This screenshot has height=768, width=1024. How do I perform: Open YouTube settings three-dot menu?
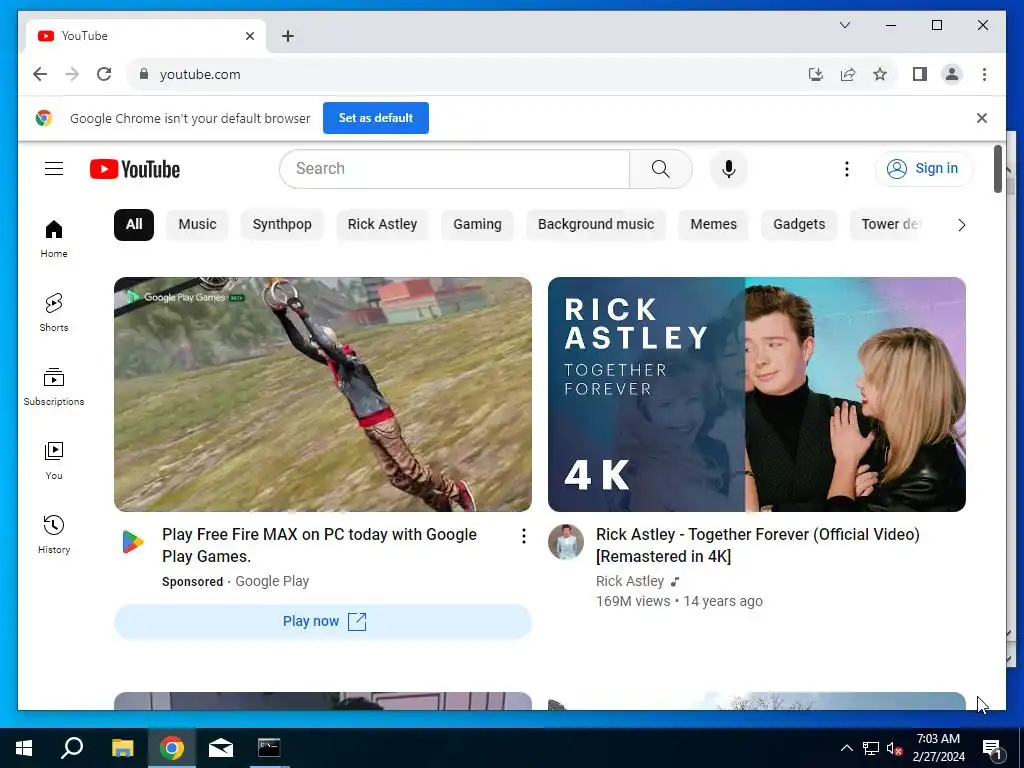pos(846,169)
